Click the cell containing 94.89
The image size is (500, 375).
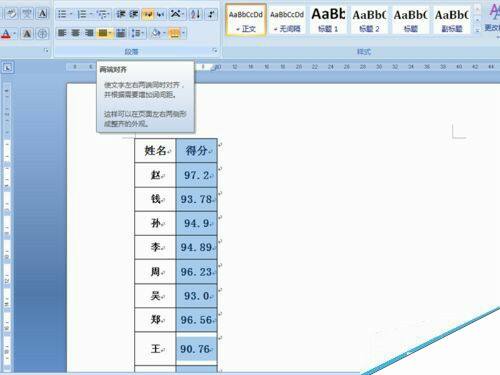pyautogui.click(x=197, y=247)
